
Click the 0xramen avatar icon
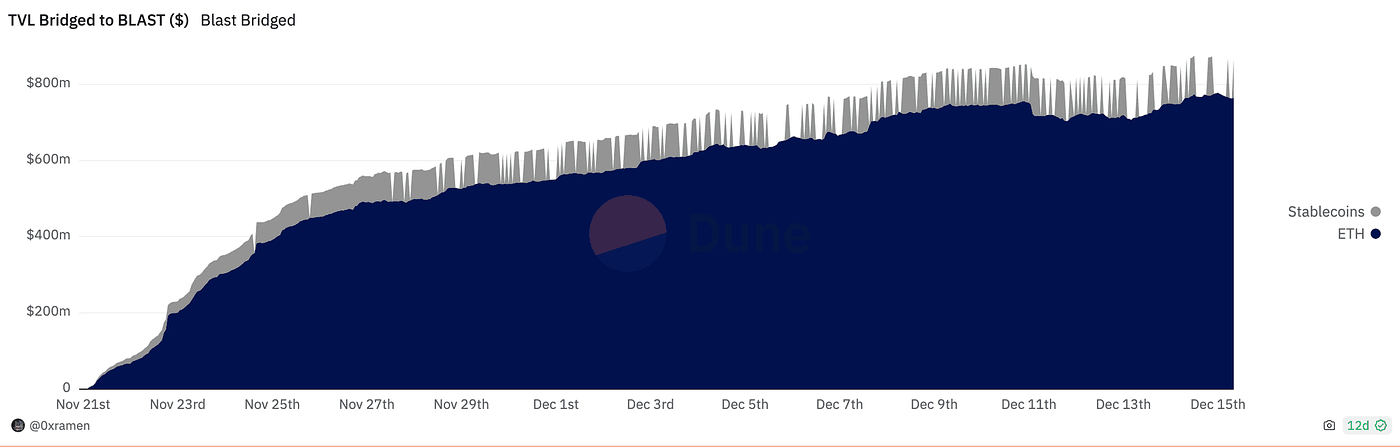tap(17, 425)
